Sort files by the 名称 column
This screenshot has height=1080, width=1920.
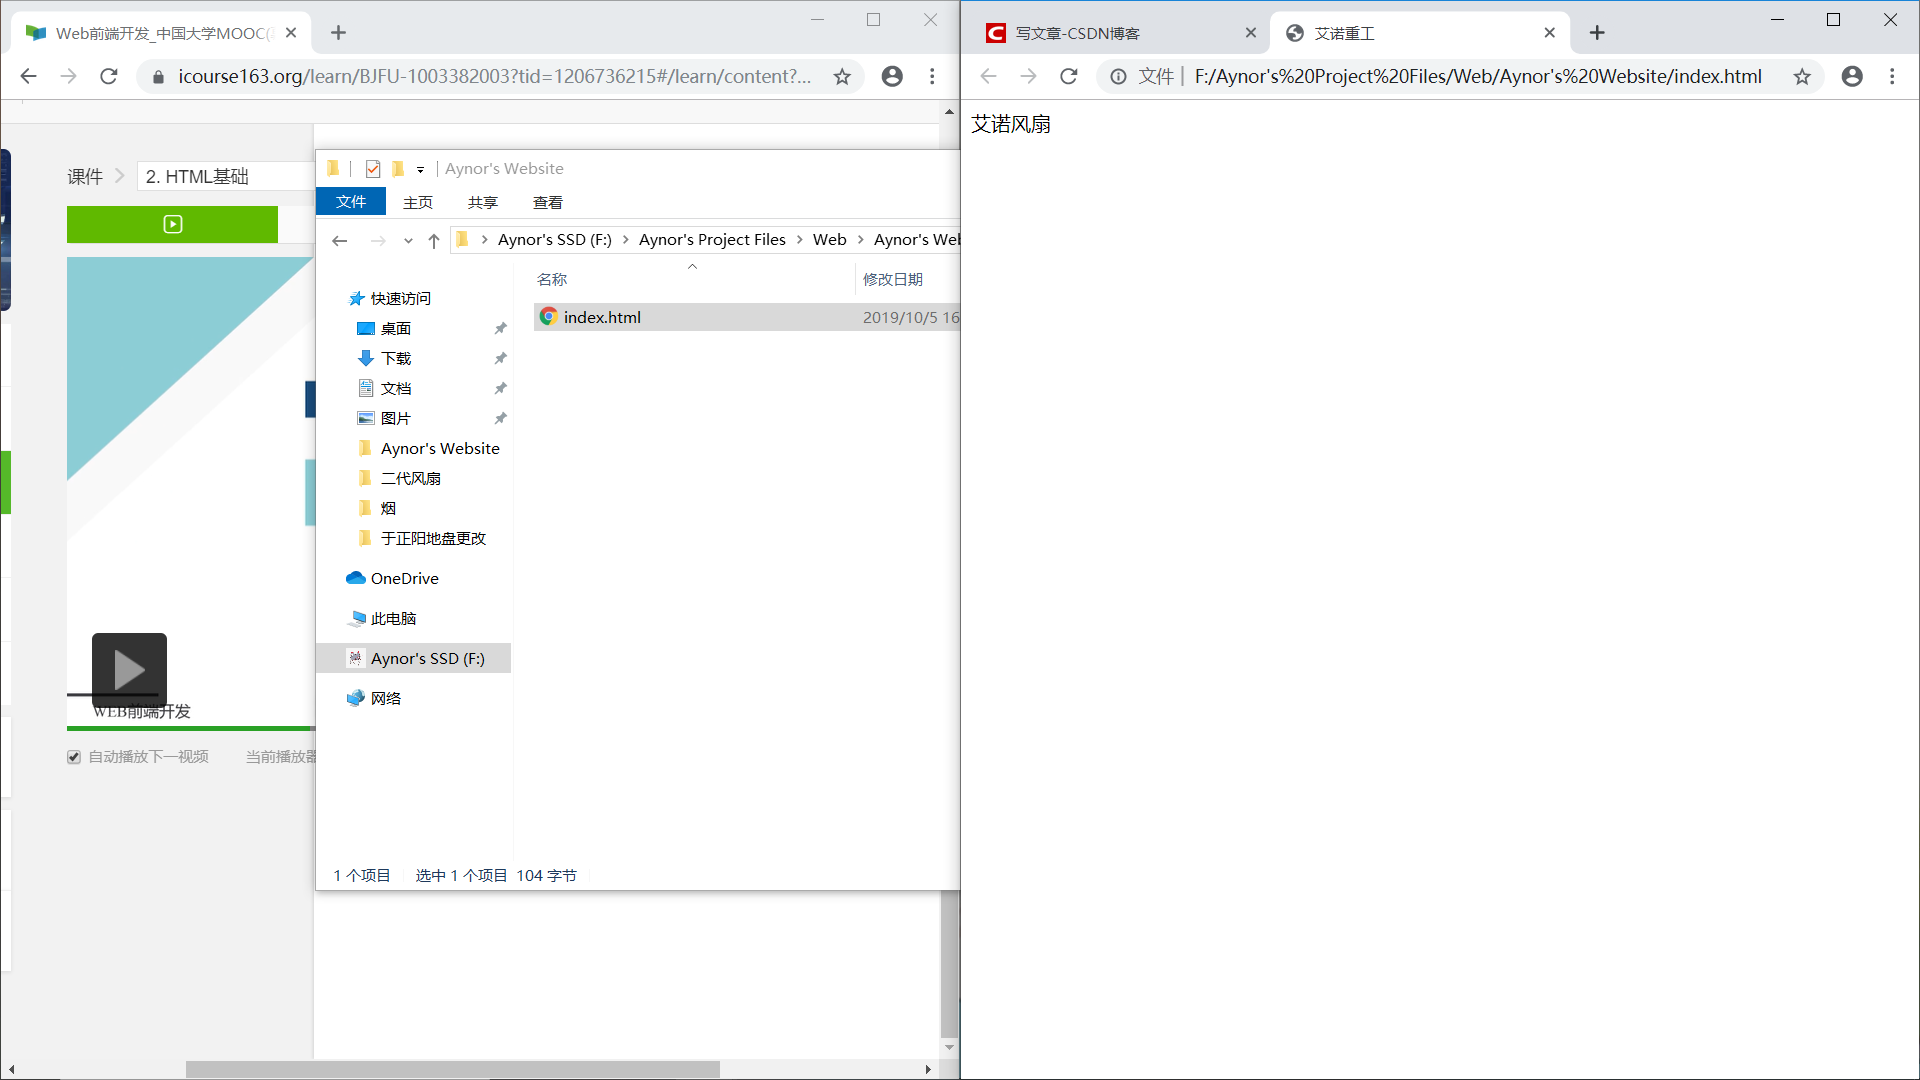click(692, 279)
